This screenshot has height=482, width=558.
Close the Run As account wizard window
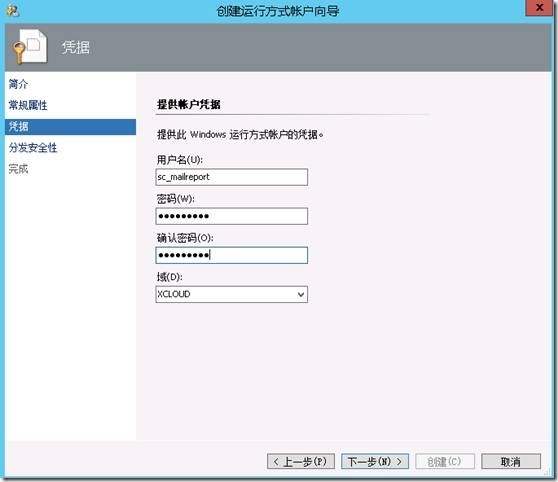(x=539, y=7)
